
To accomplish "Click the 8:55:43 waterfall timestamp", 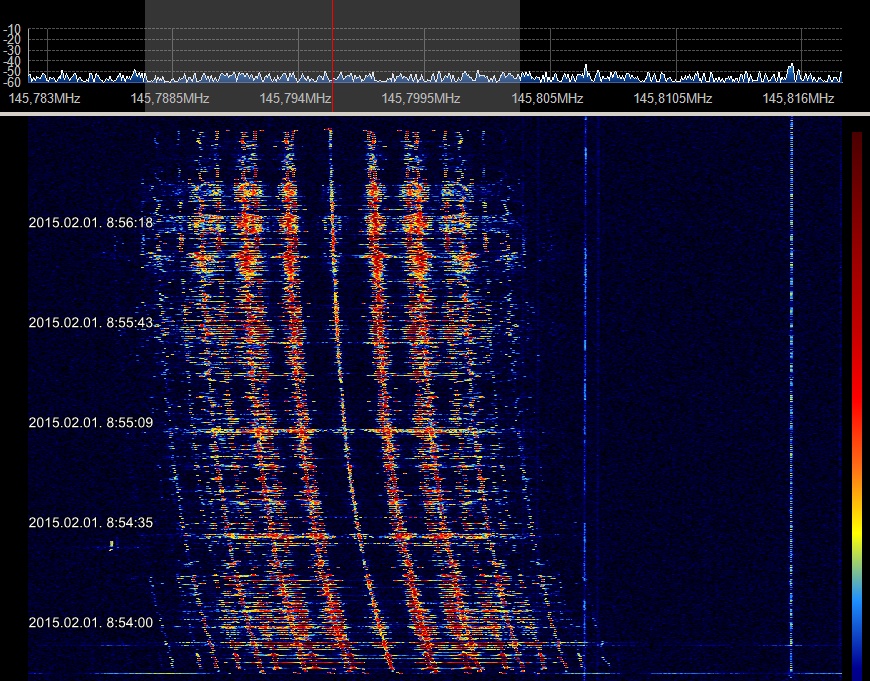I will tap(90, 322).
